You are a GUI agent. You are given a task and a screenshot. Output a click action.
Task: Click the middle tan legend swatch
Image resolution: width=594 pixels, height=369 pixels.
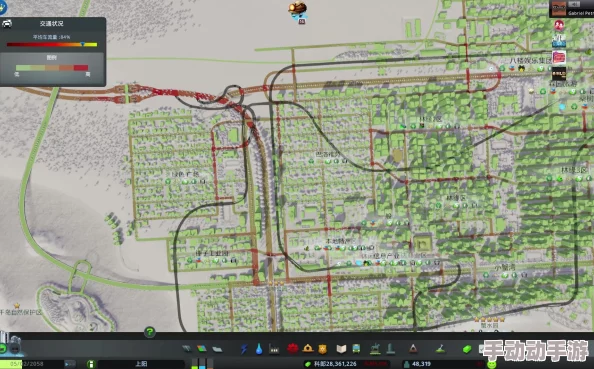(x=52, y=68)
